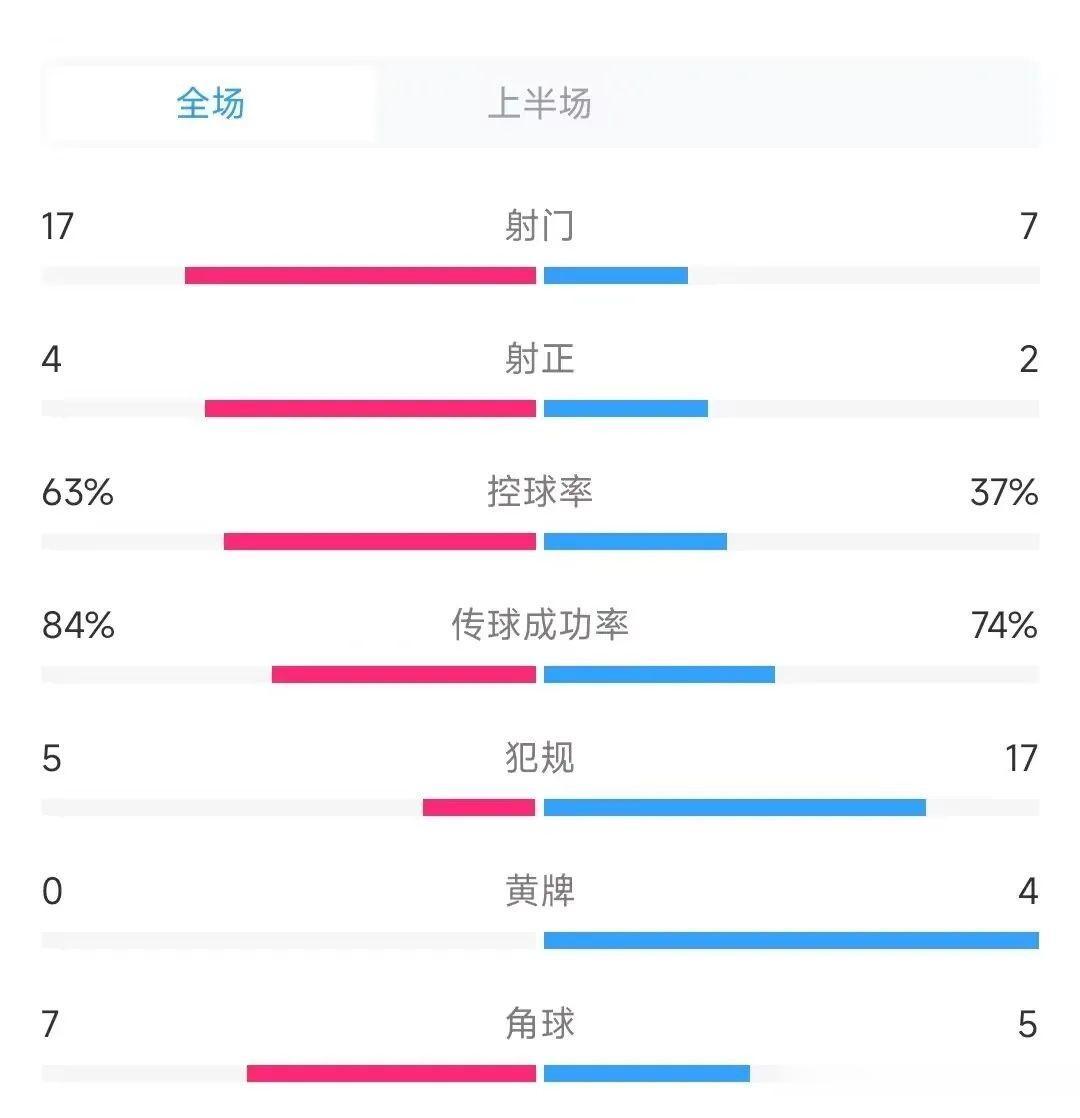Select the 控球率 stat label
Image resolution: width=1080 pixels, height=1118 pixels.
tap(540, 492)
